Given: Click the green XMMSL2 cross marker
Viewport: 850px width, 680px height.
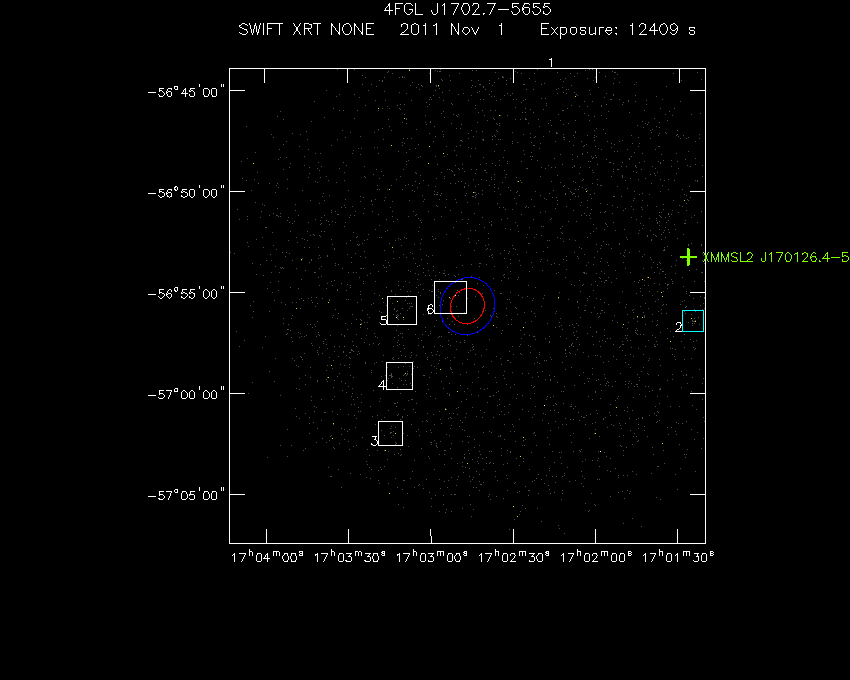Looking at the screenshot, I should pos(688,256).
